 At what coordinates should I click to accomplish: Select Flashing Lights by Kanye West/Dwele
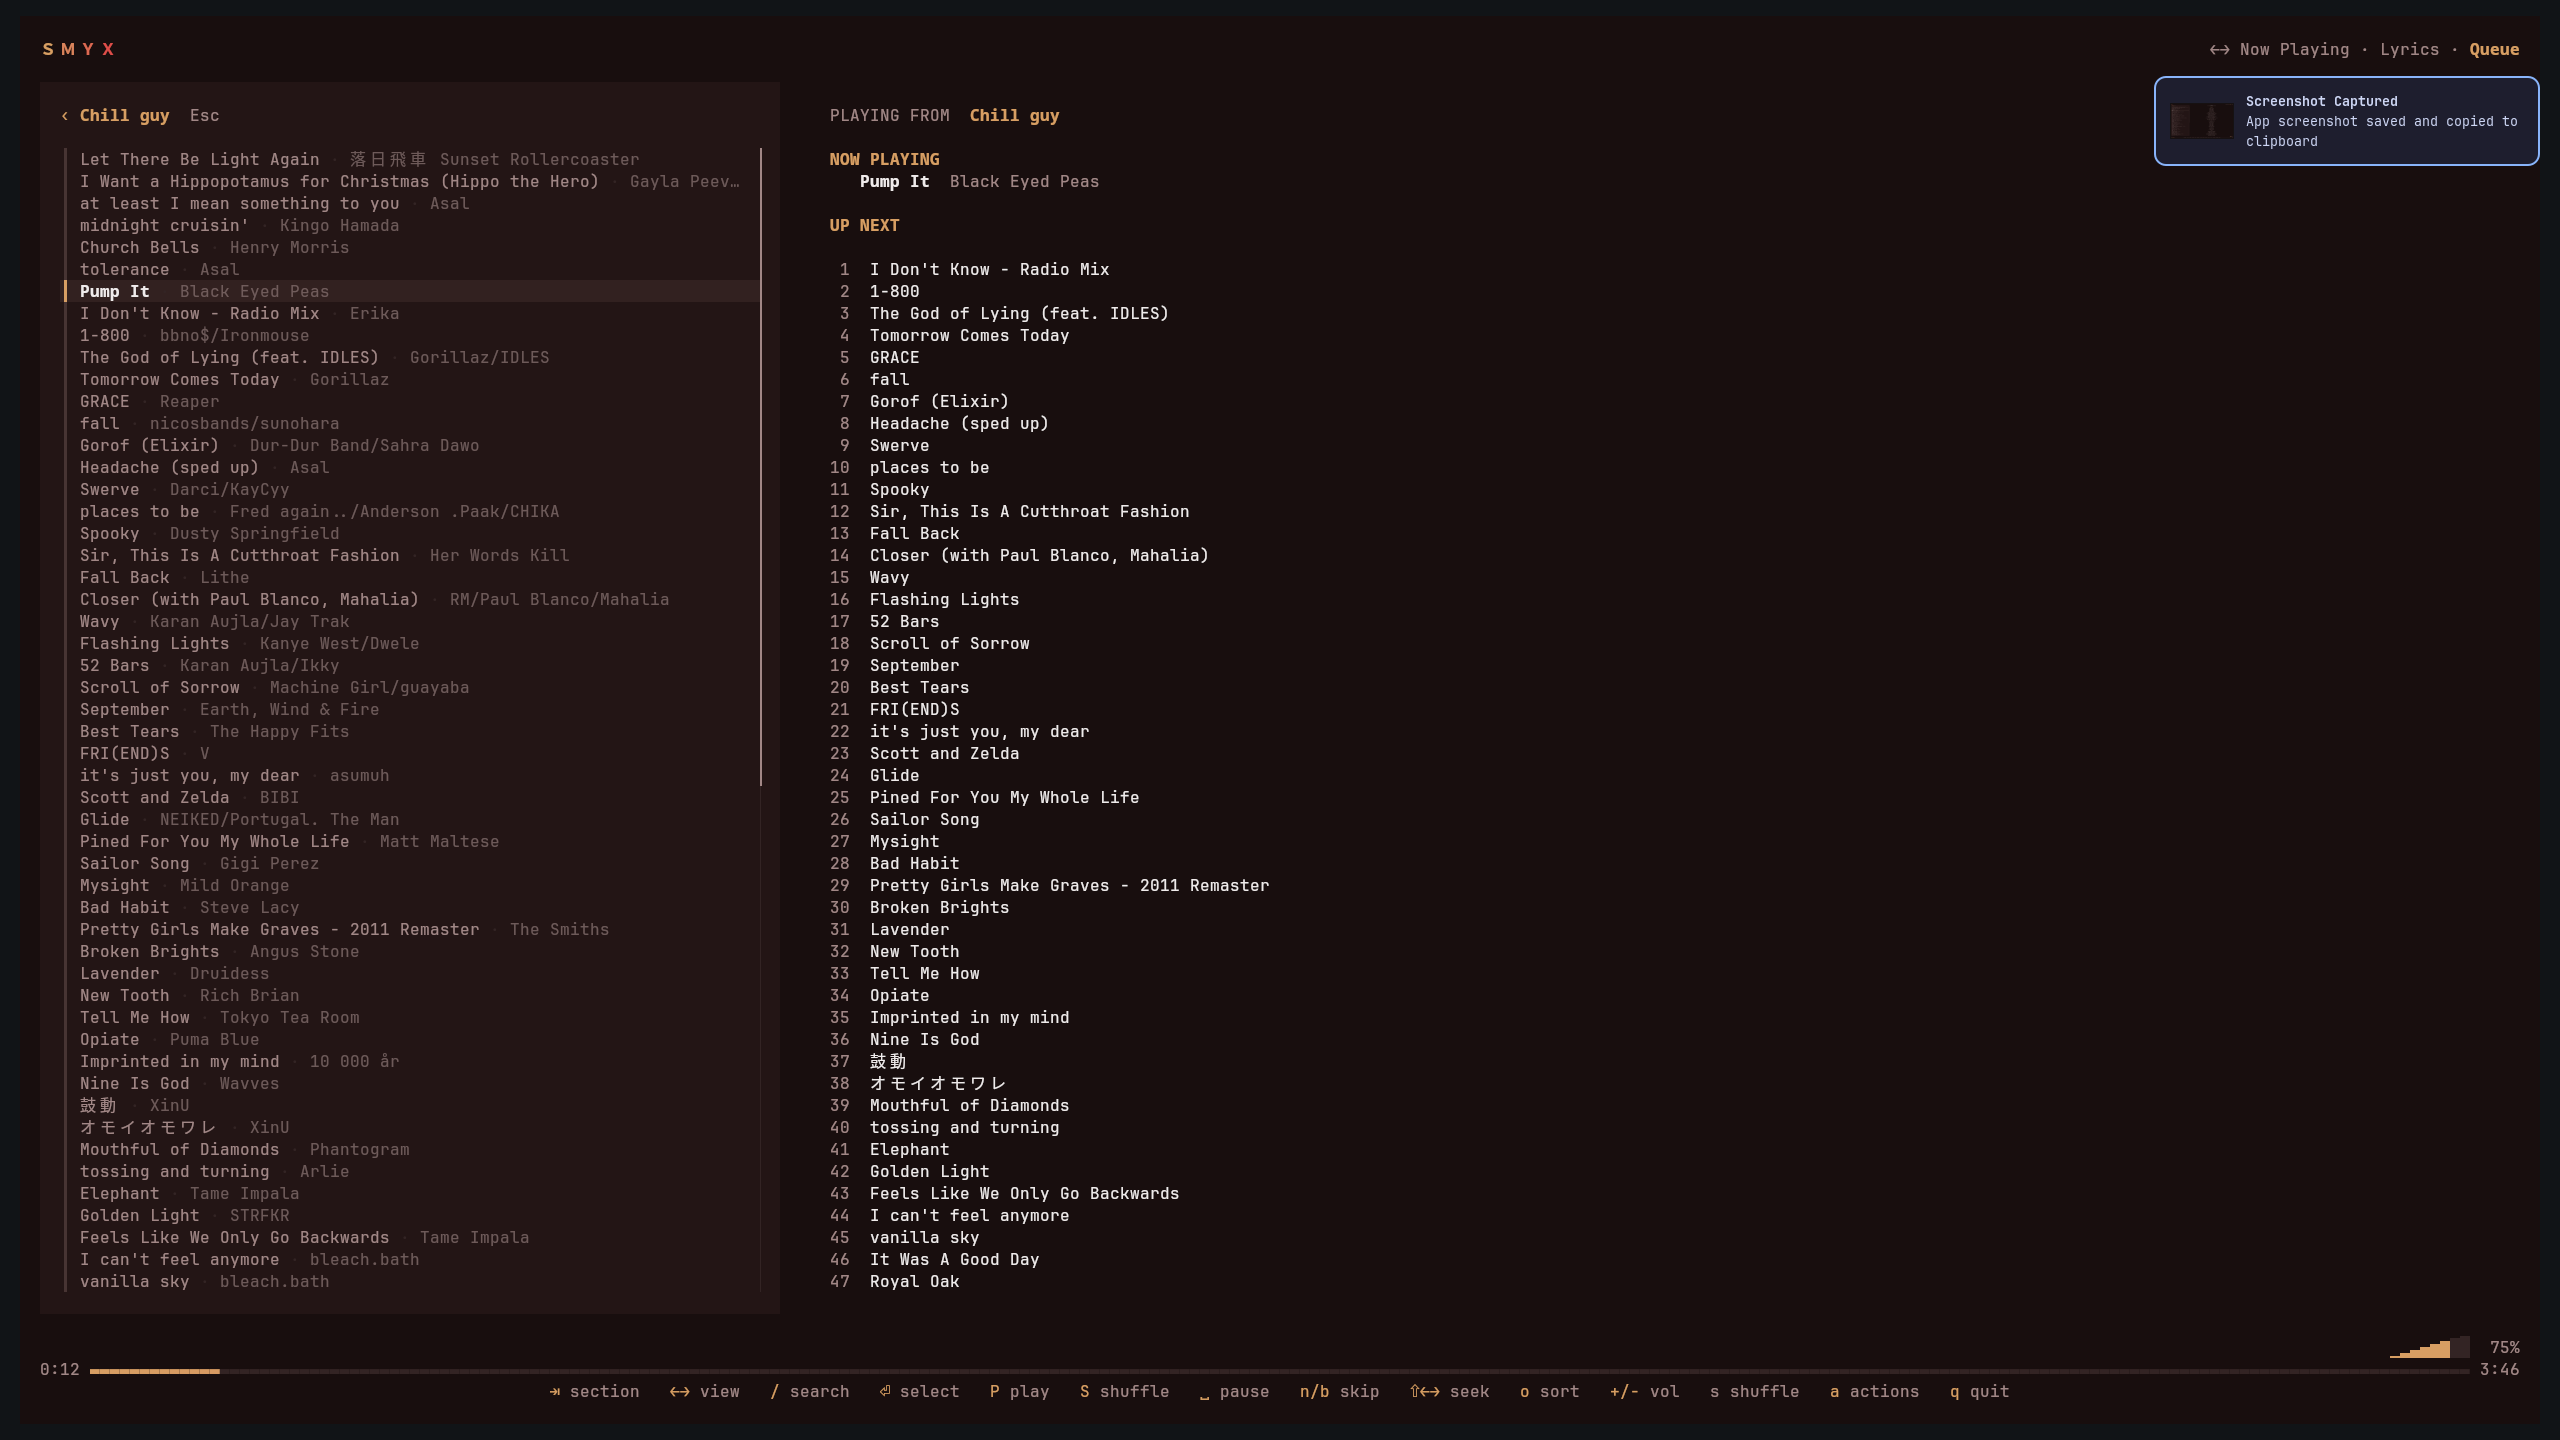(x=412, y=644)
